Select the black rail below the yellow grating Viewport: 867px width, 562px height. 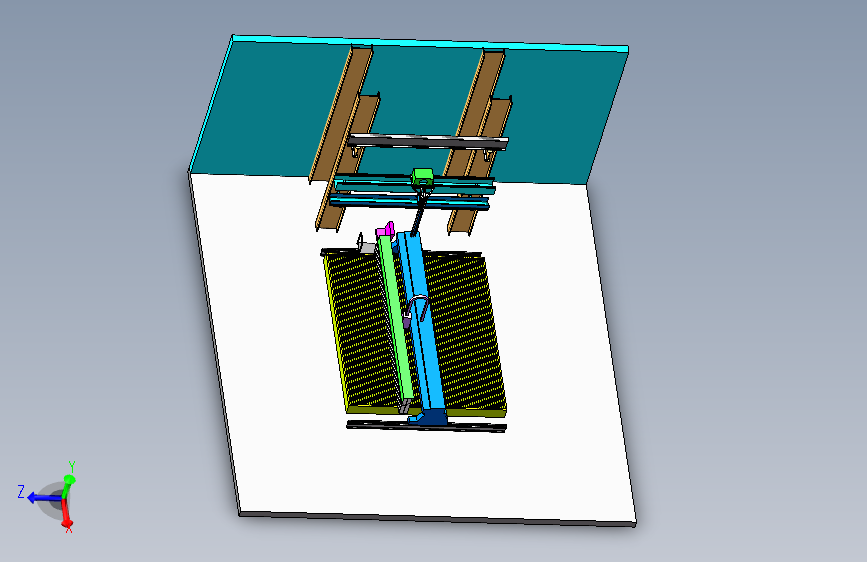(x=426, y=425)
